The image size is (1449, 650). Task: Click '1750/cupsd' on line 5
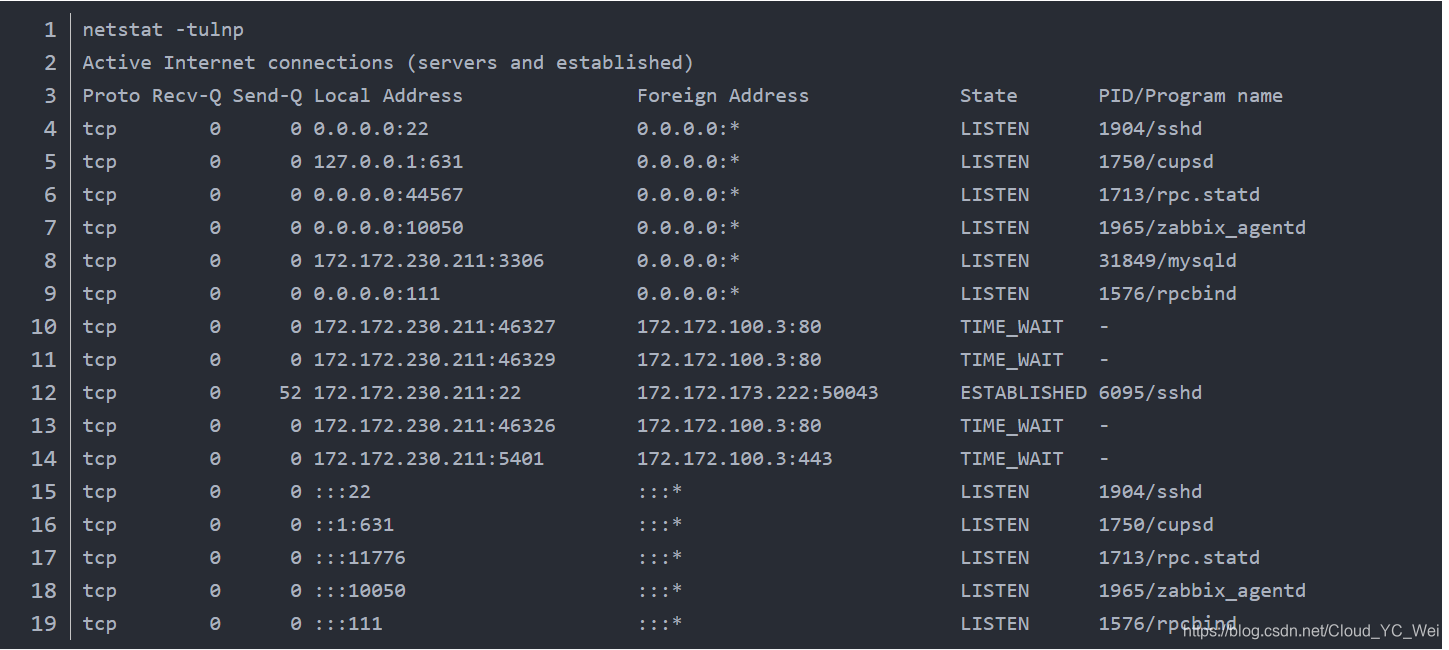coord(1156,162)
